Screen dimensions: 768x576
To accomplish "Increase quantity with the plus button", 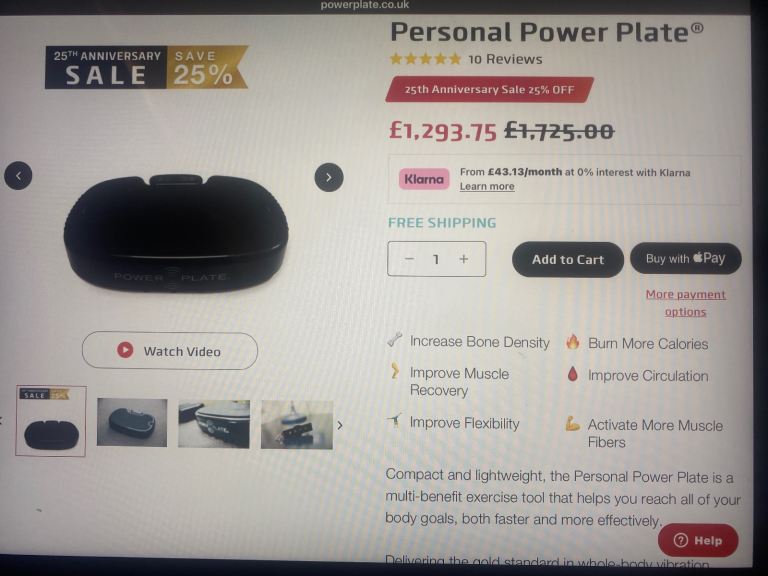I will (x=464, y=259).
